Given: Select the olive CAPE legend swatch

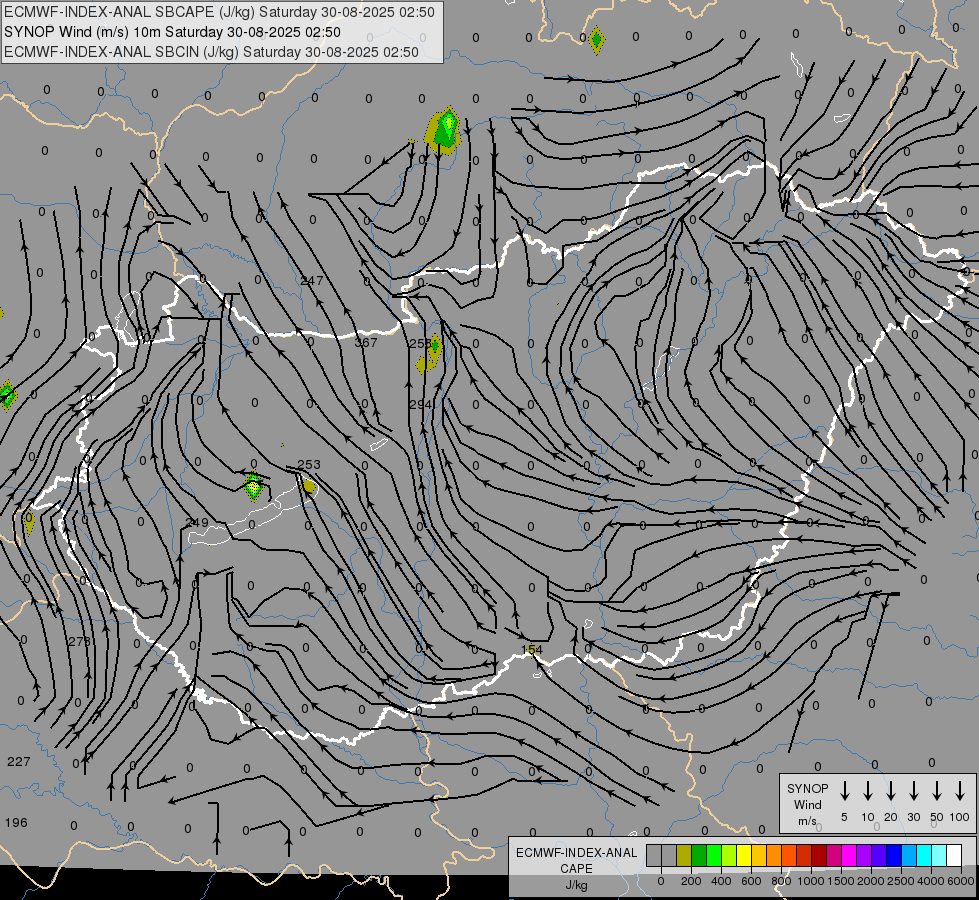Looking at the screenshot, I should (684, 856).
